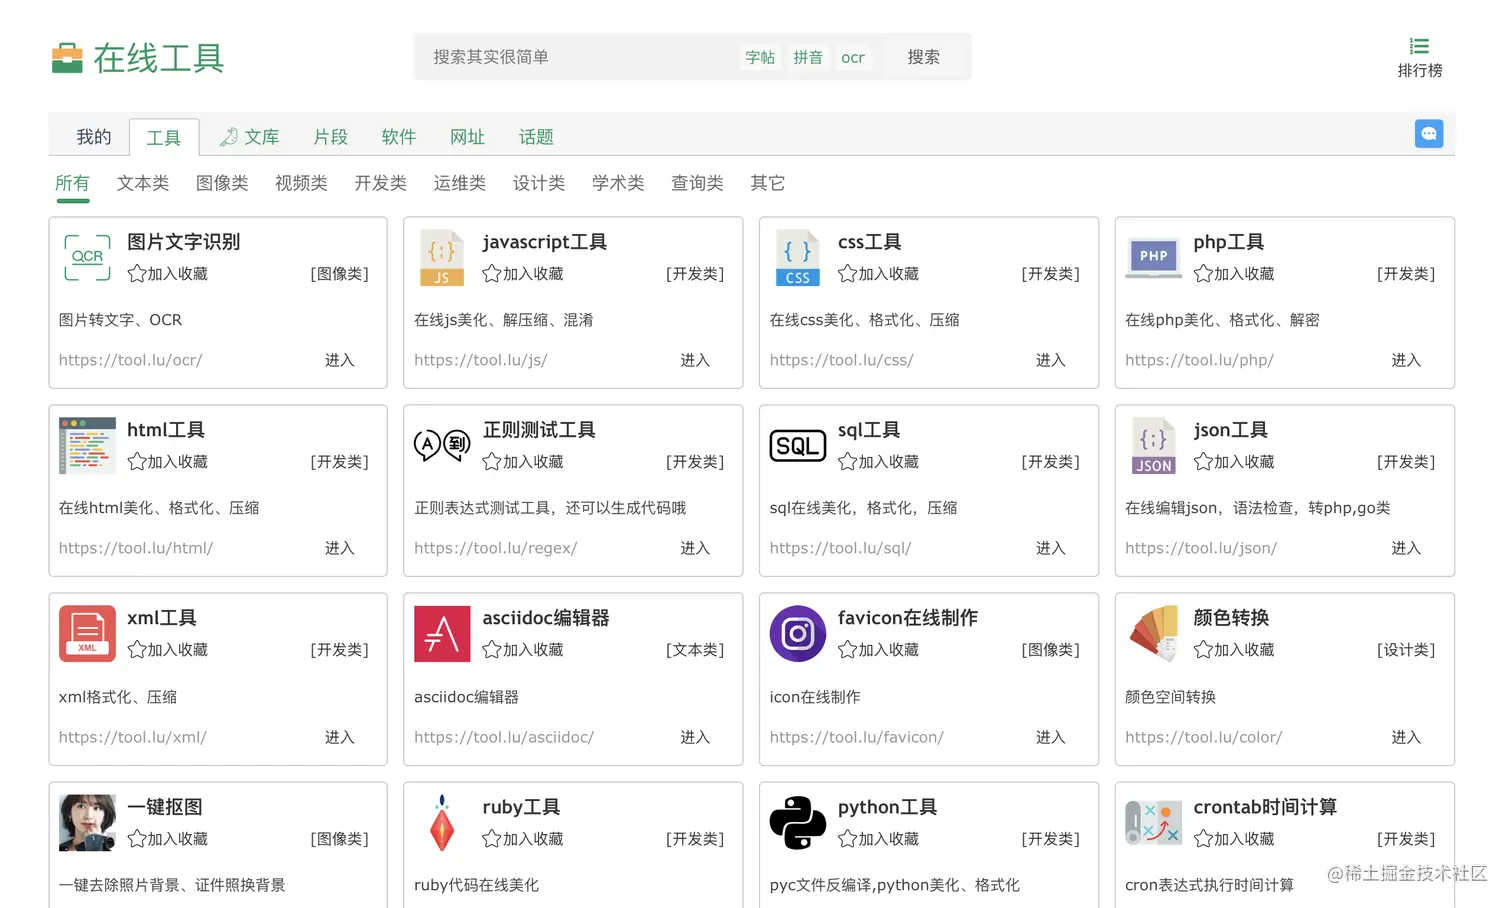Image resolution: width=1512 pixels, height=908 pixels.
Task: Click the 搜索 search button
Action: pyautogui.click(x=924, y=57)
